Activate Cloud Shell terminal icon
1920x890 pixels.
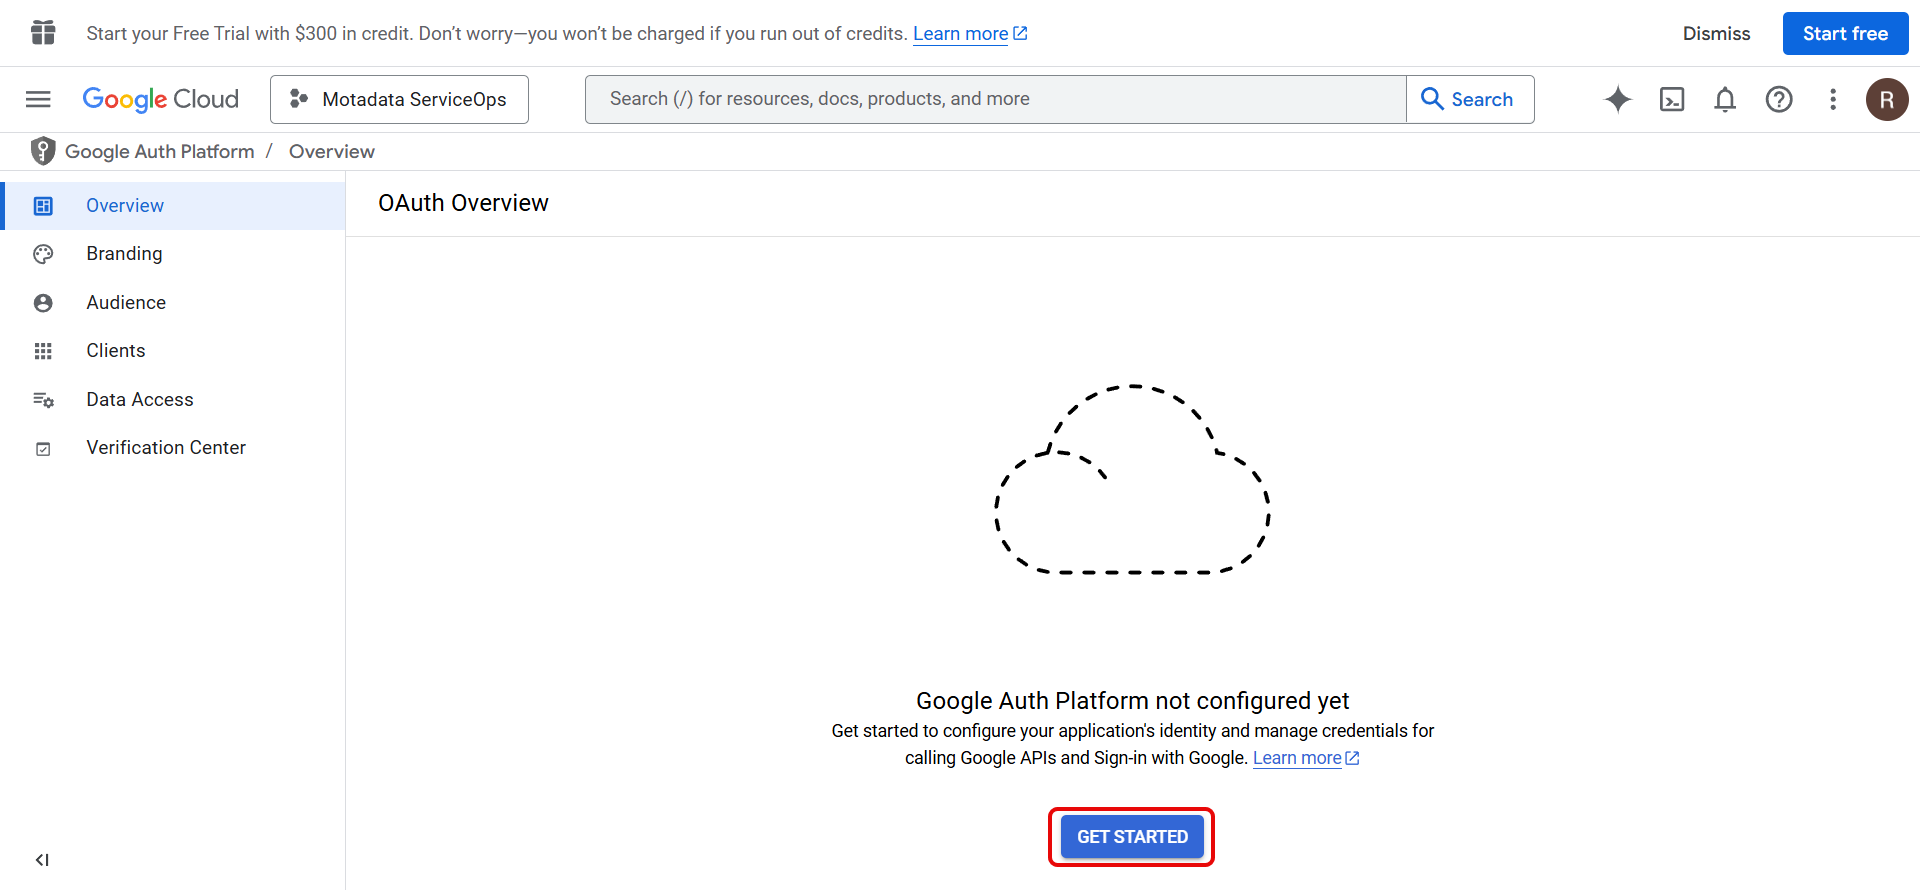click(x=1672, y=99)
